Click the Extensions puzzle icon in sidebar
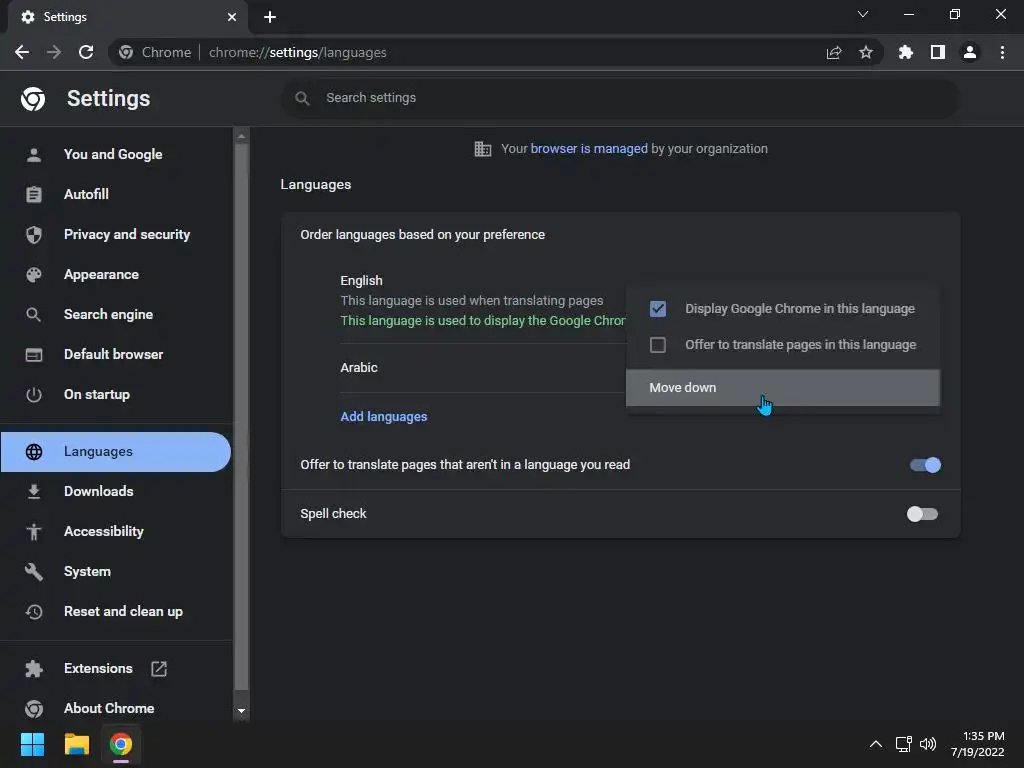This screenshot has height=768, width=1024. [x=33, y=669]
